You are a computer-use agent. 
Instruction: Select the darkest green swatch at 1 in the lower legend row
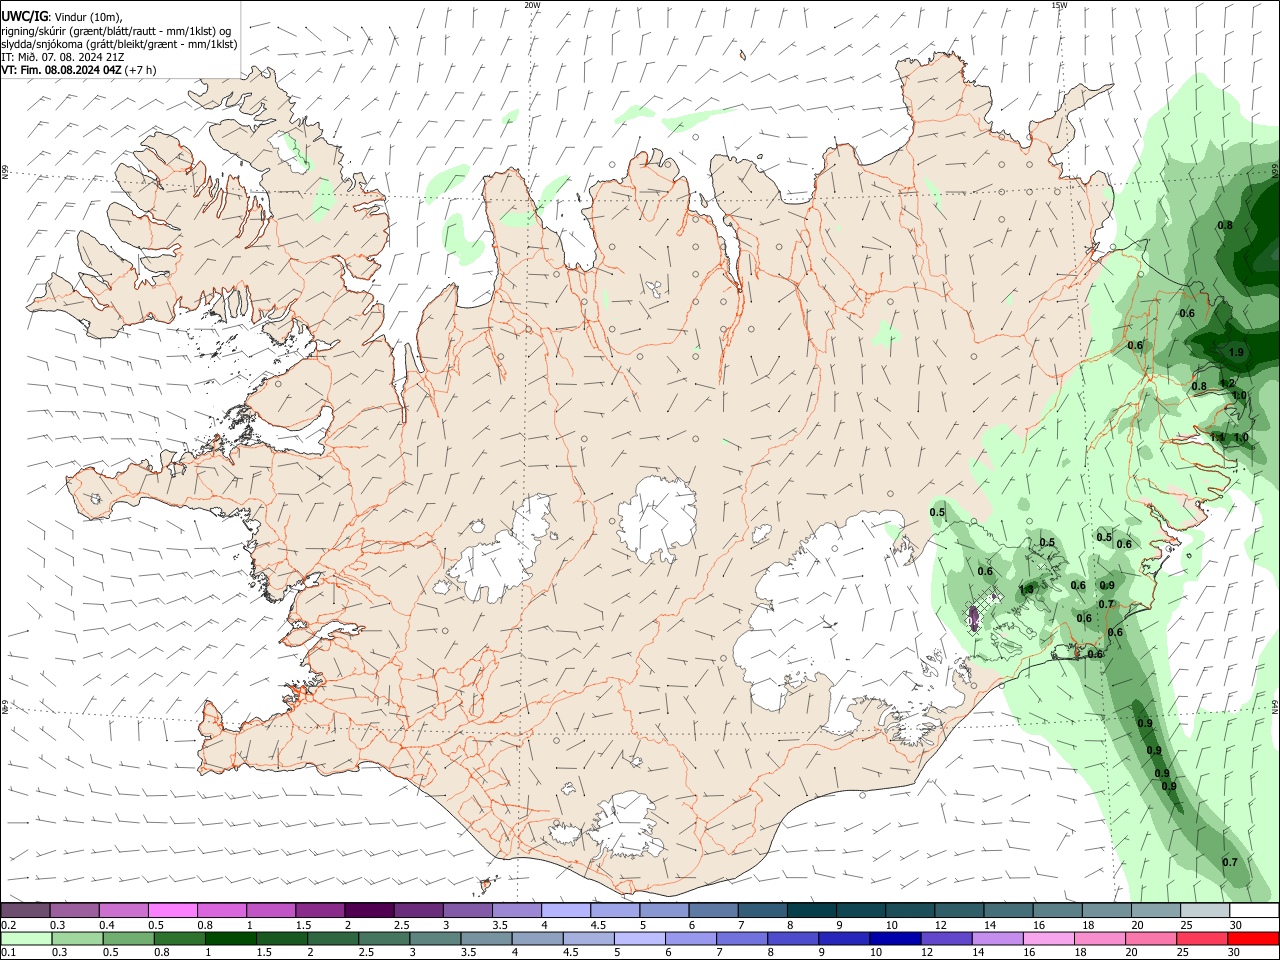tap(231, 939)
